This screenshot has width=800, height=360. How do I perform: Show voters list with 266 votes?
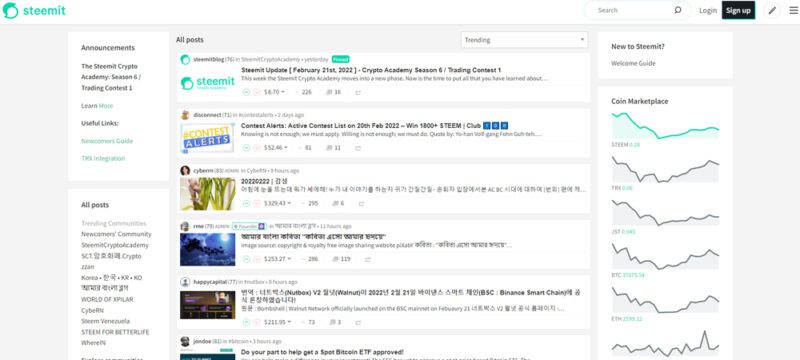[x=311, y=259]
